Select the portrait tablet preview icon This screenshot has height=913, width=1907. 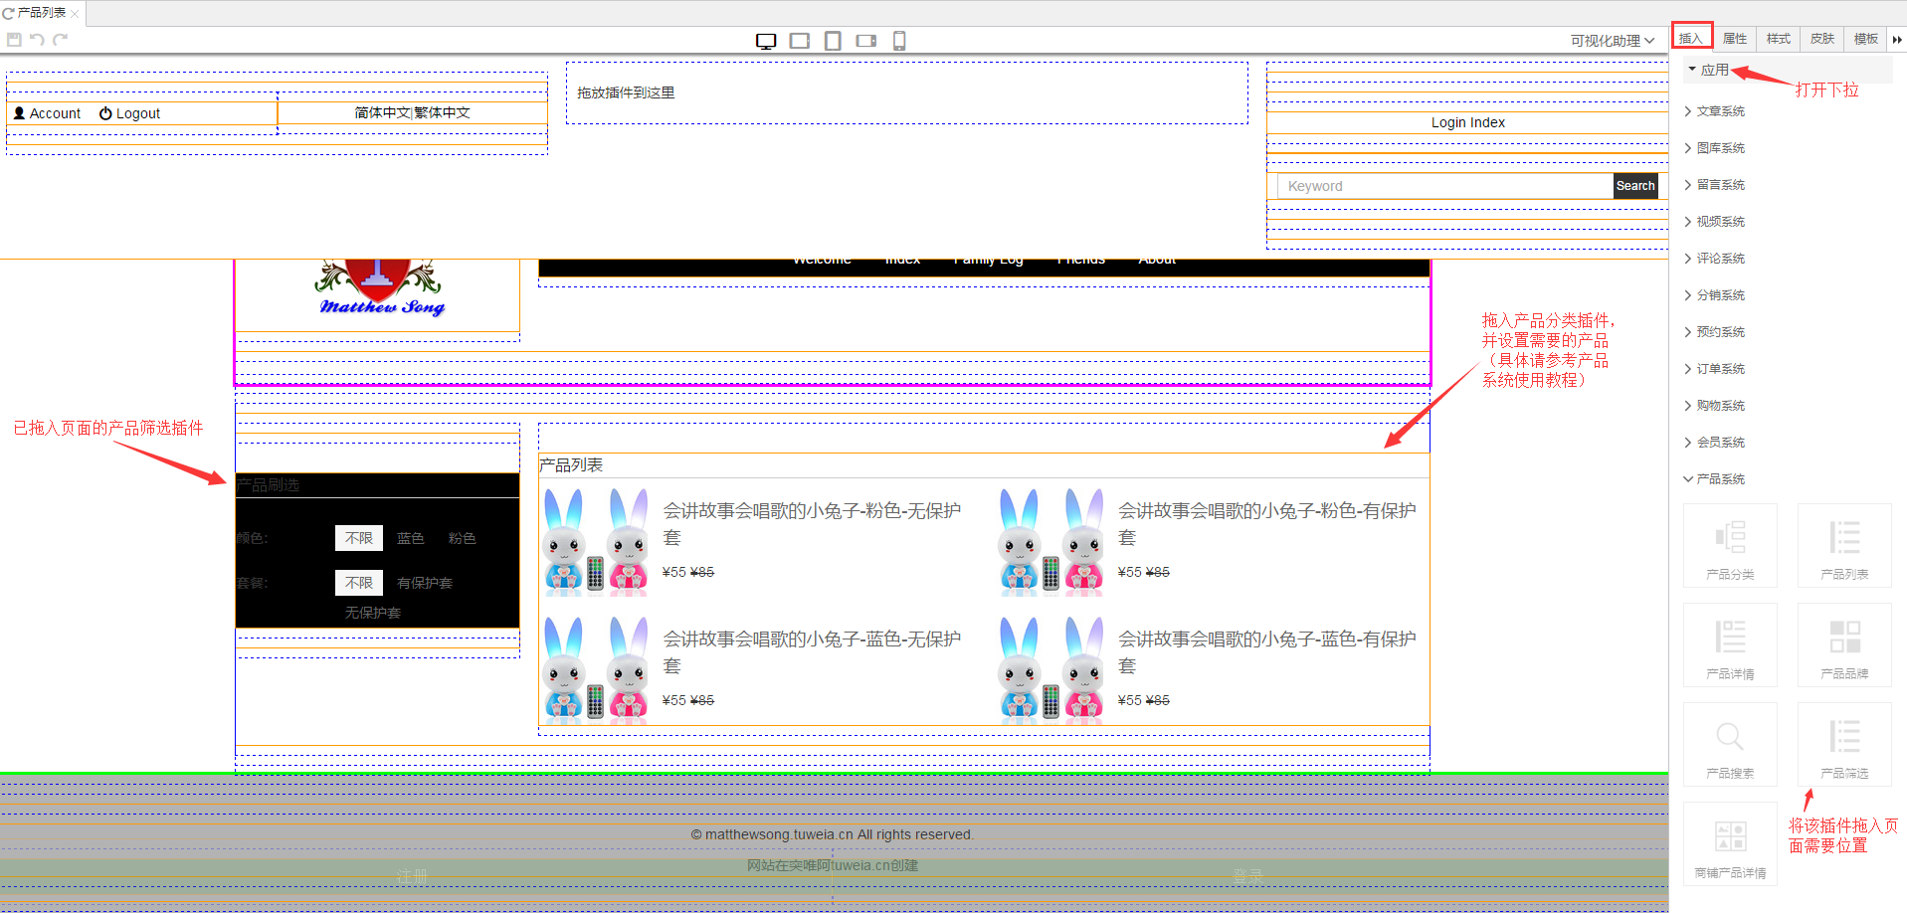[x=832, y=41]
